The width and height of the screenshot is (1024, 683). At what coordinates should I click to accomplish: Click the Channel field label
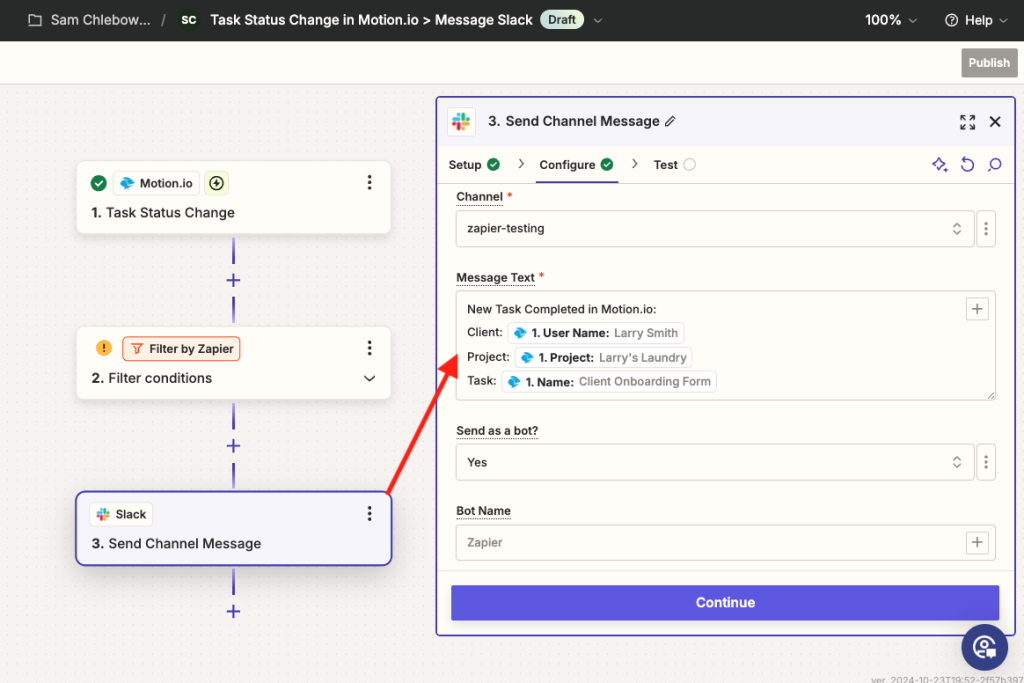pos(479,197)
